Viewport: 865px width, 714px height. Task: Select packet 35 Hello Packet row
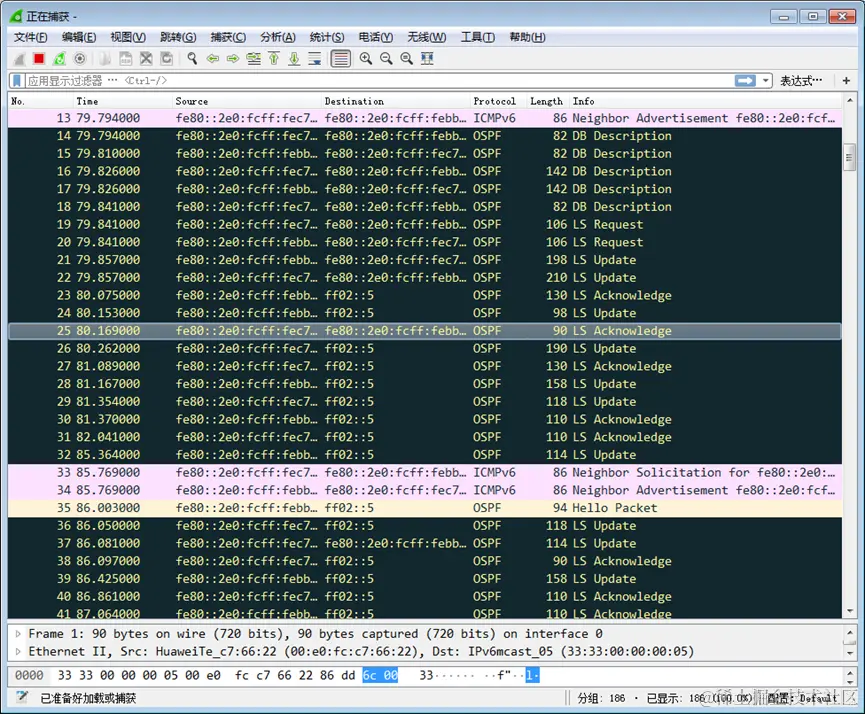(x=425, y=508)
